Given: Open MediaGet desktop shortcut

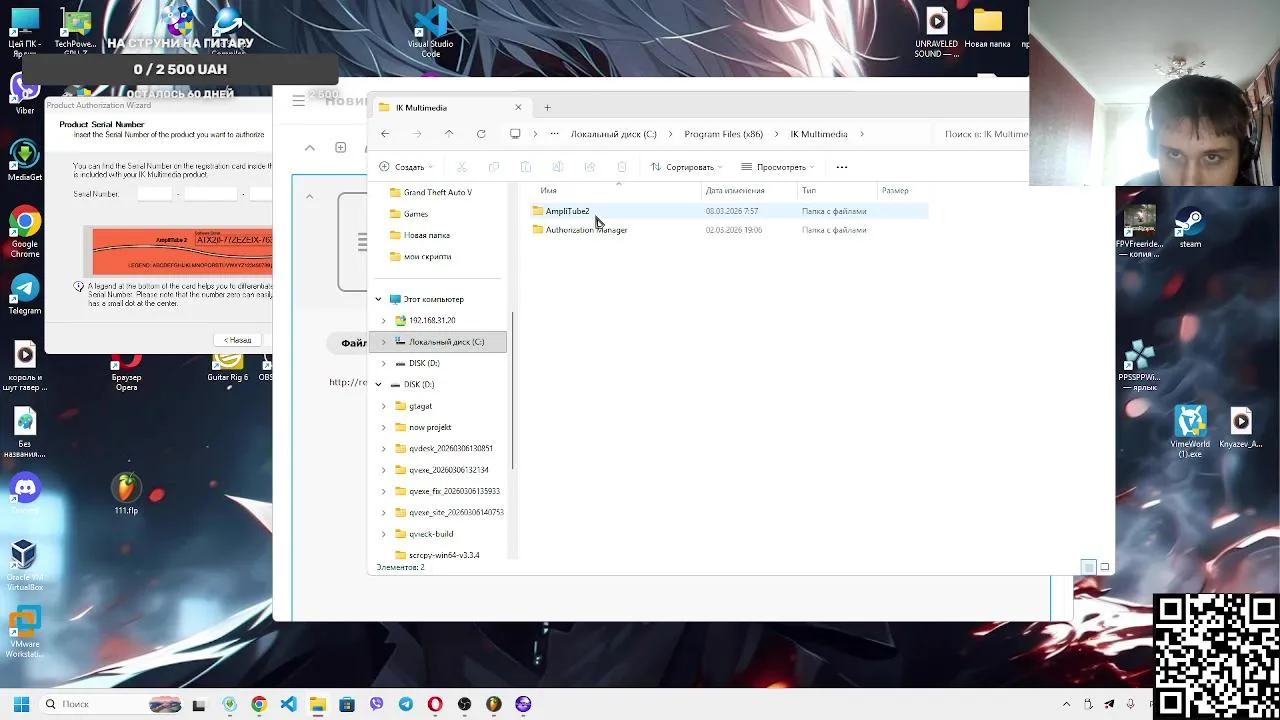Looking at the screenshot, I should coord(25,161).
